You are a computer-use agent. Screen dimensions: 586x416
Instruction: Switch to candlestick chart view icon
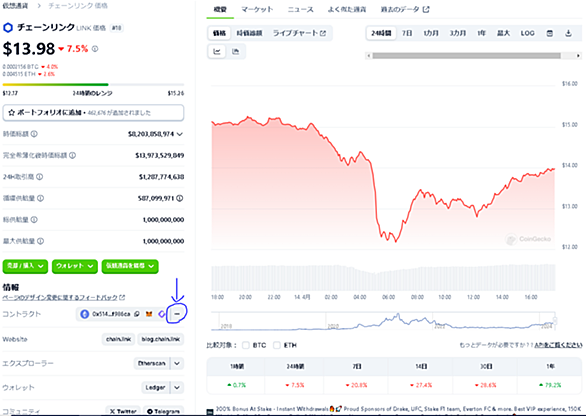235,52
